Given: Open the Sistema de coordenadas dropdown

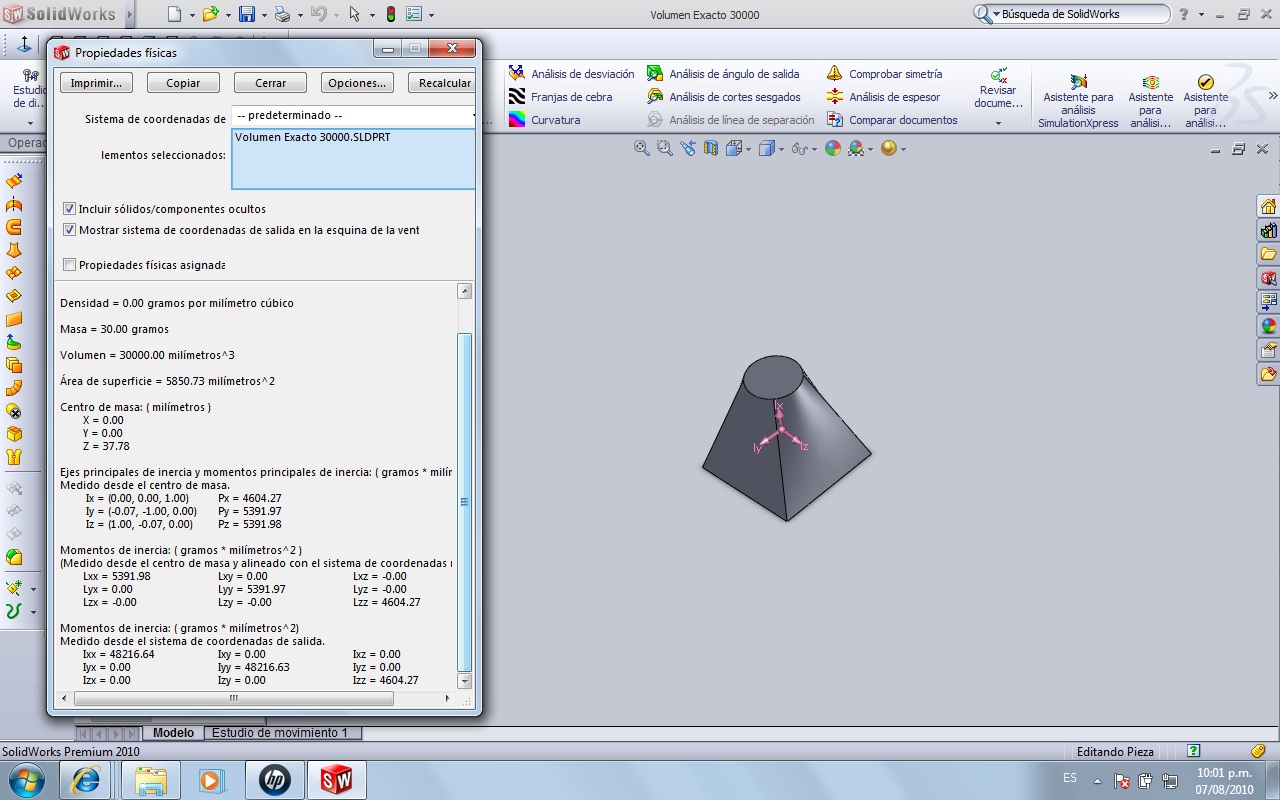Looking at the screenshot, I should (x=354, y=116).
